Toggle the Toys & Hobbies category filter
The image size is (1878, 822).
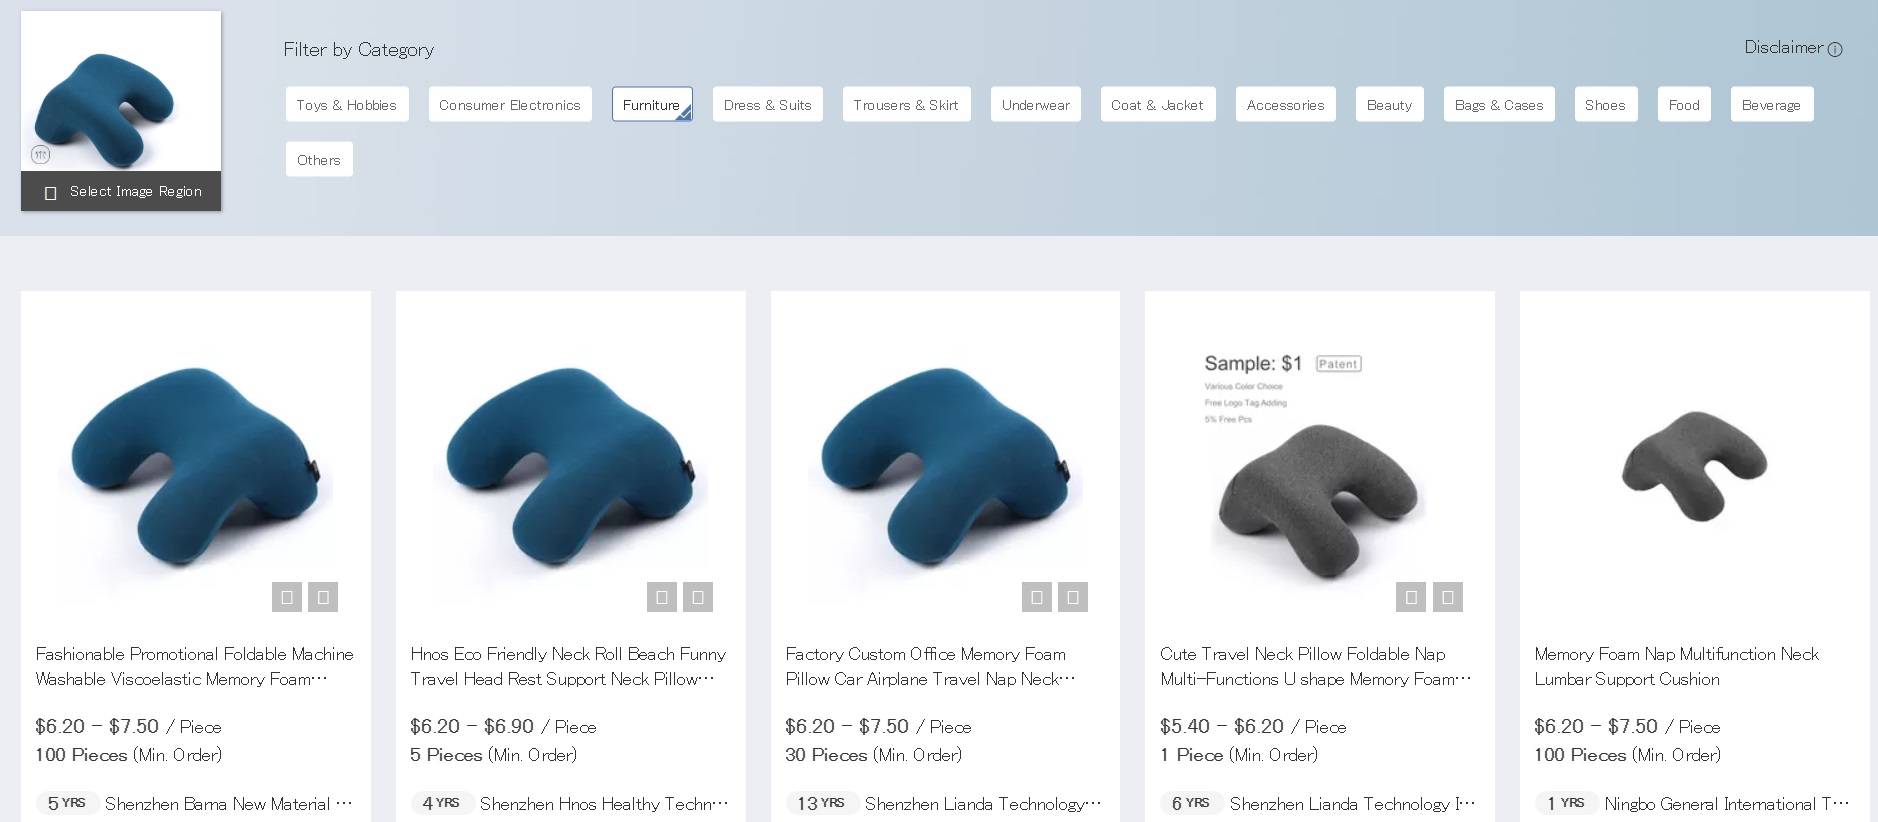pos(347,104)
